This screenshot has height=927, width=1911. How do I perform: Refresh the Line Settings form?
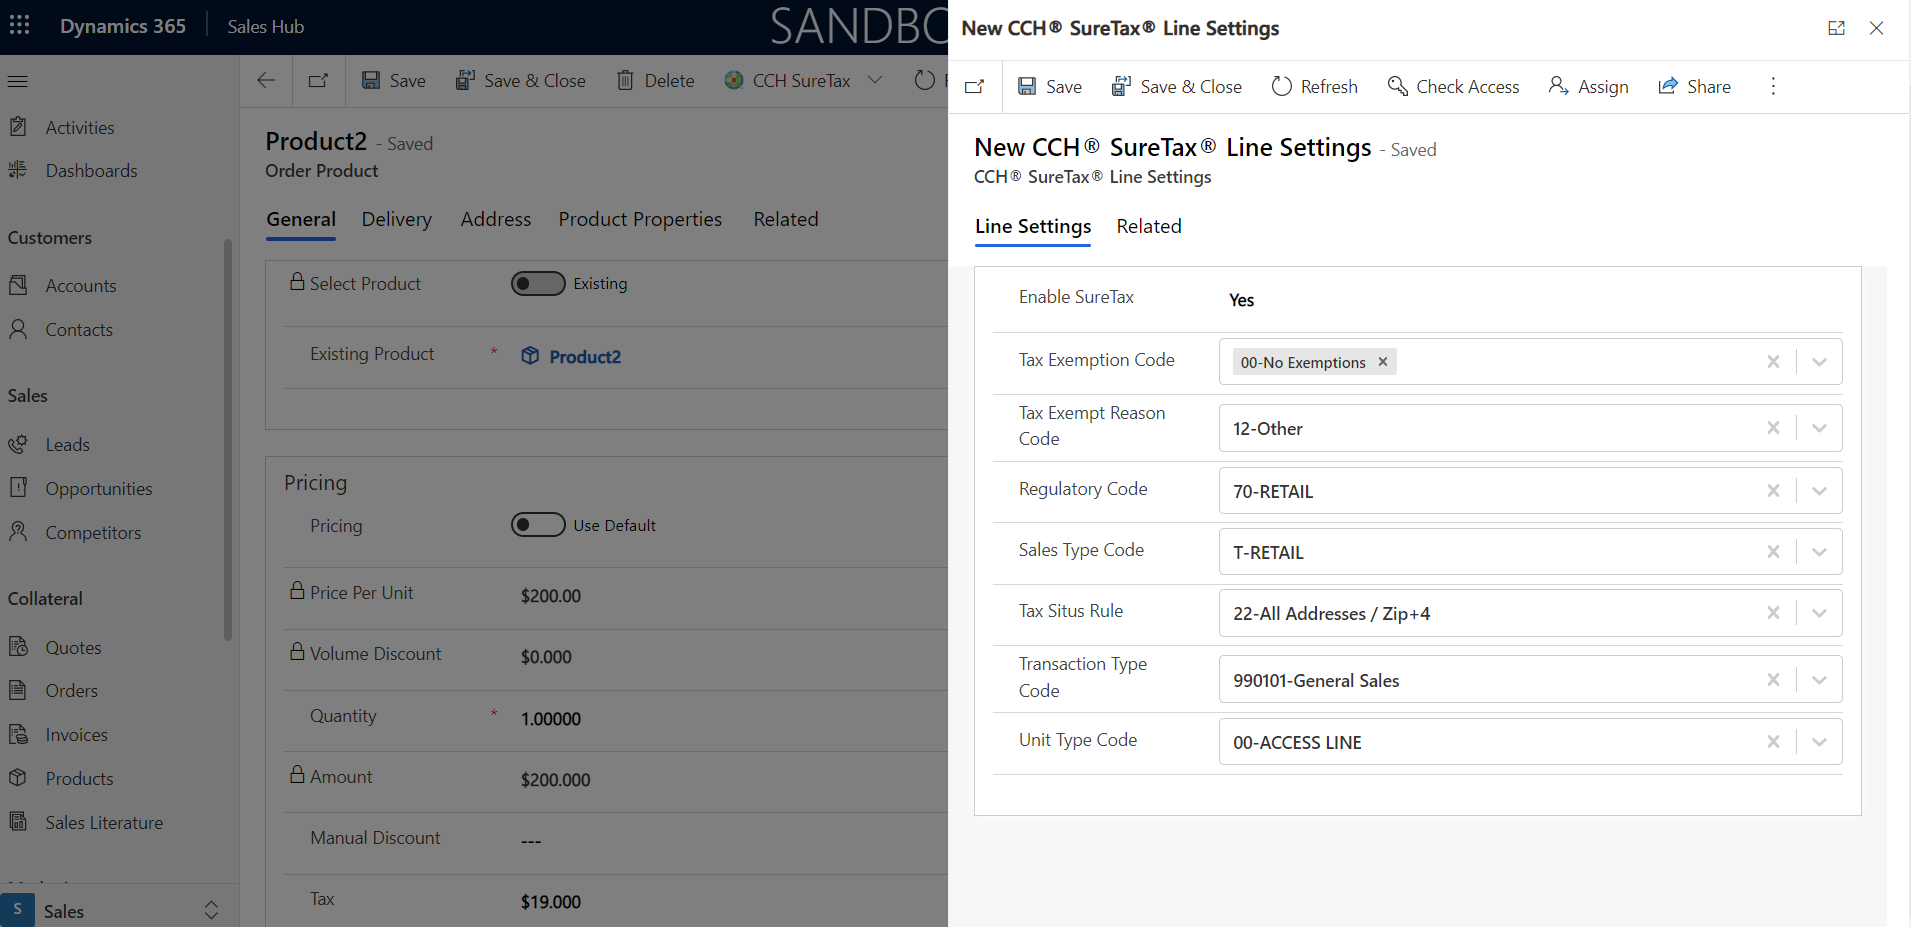[x=1314, y=87]
